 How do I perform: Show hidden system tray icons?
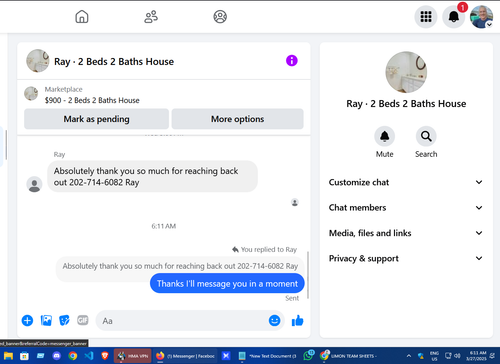coord(409,356)
